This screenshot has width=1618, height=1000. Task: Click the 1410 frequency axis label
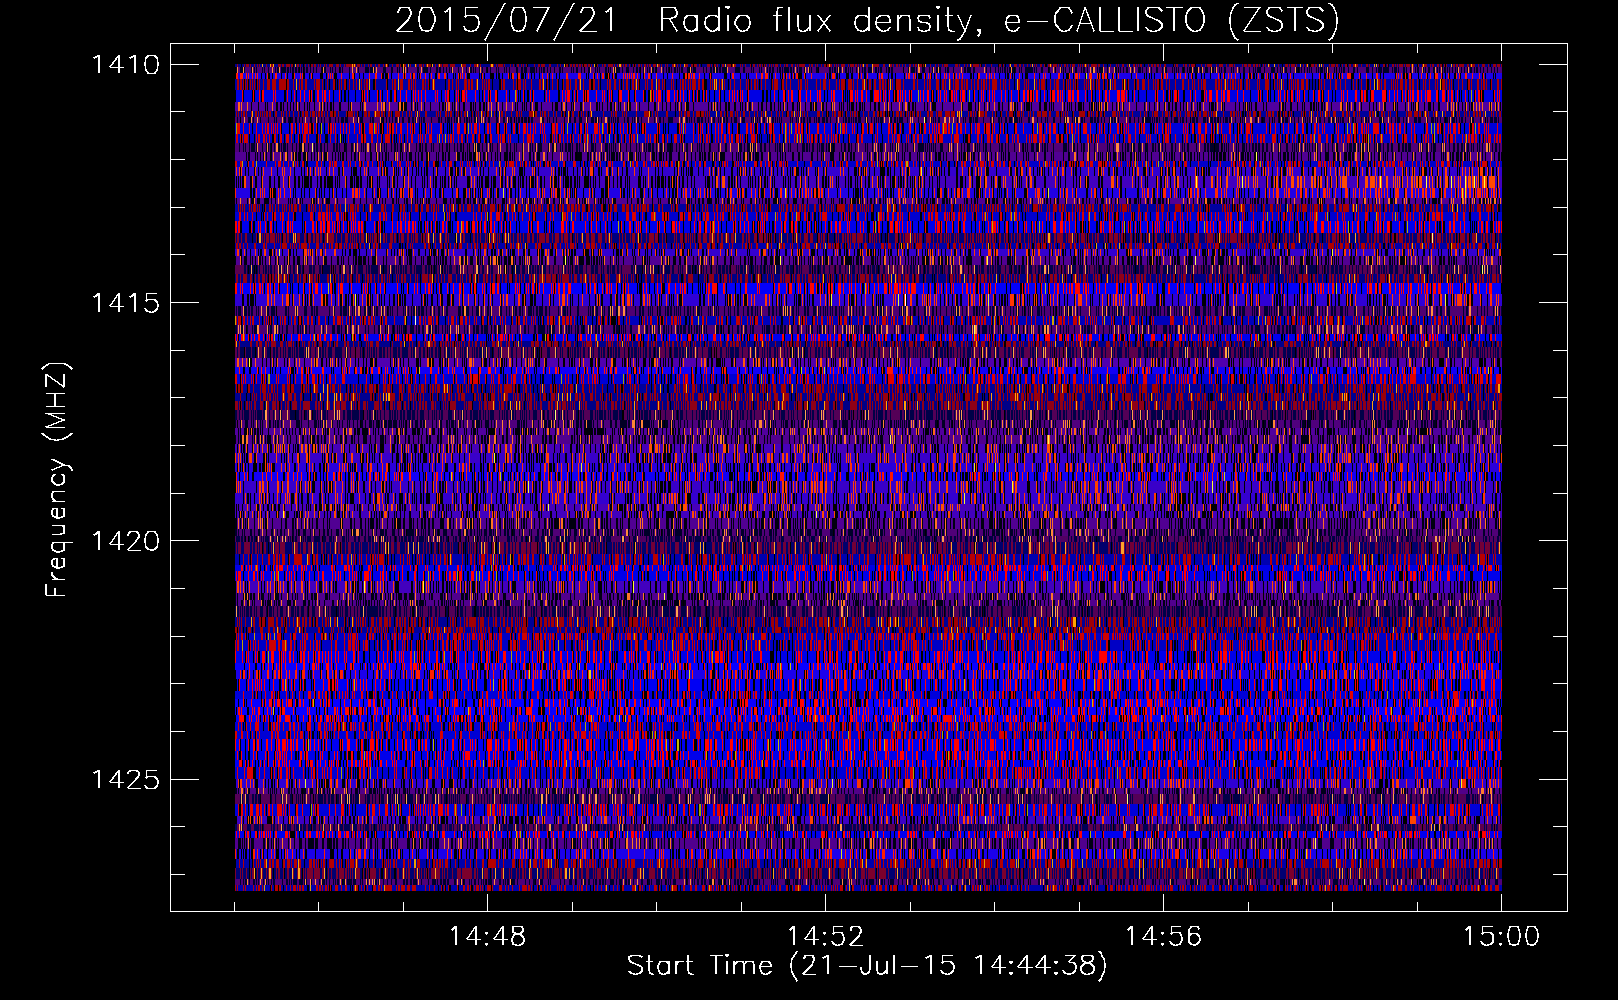125,65
